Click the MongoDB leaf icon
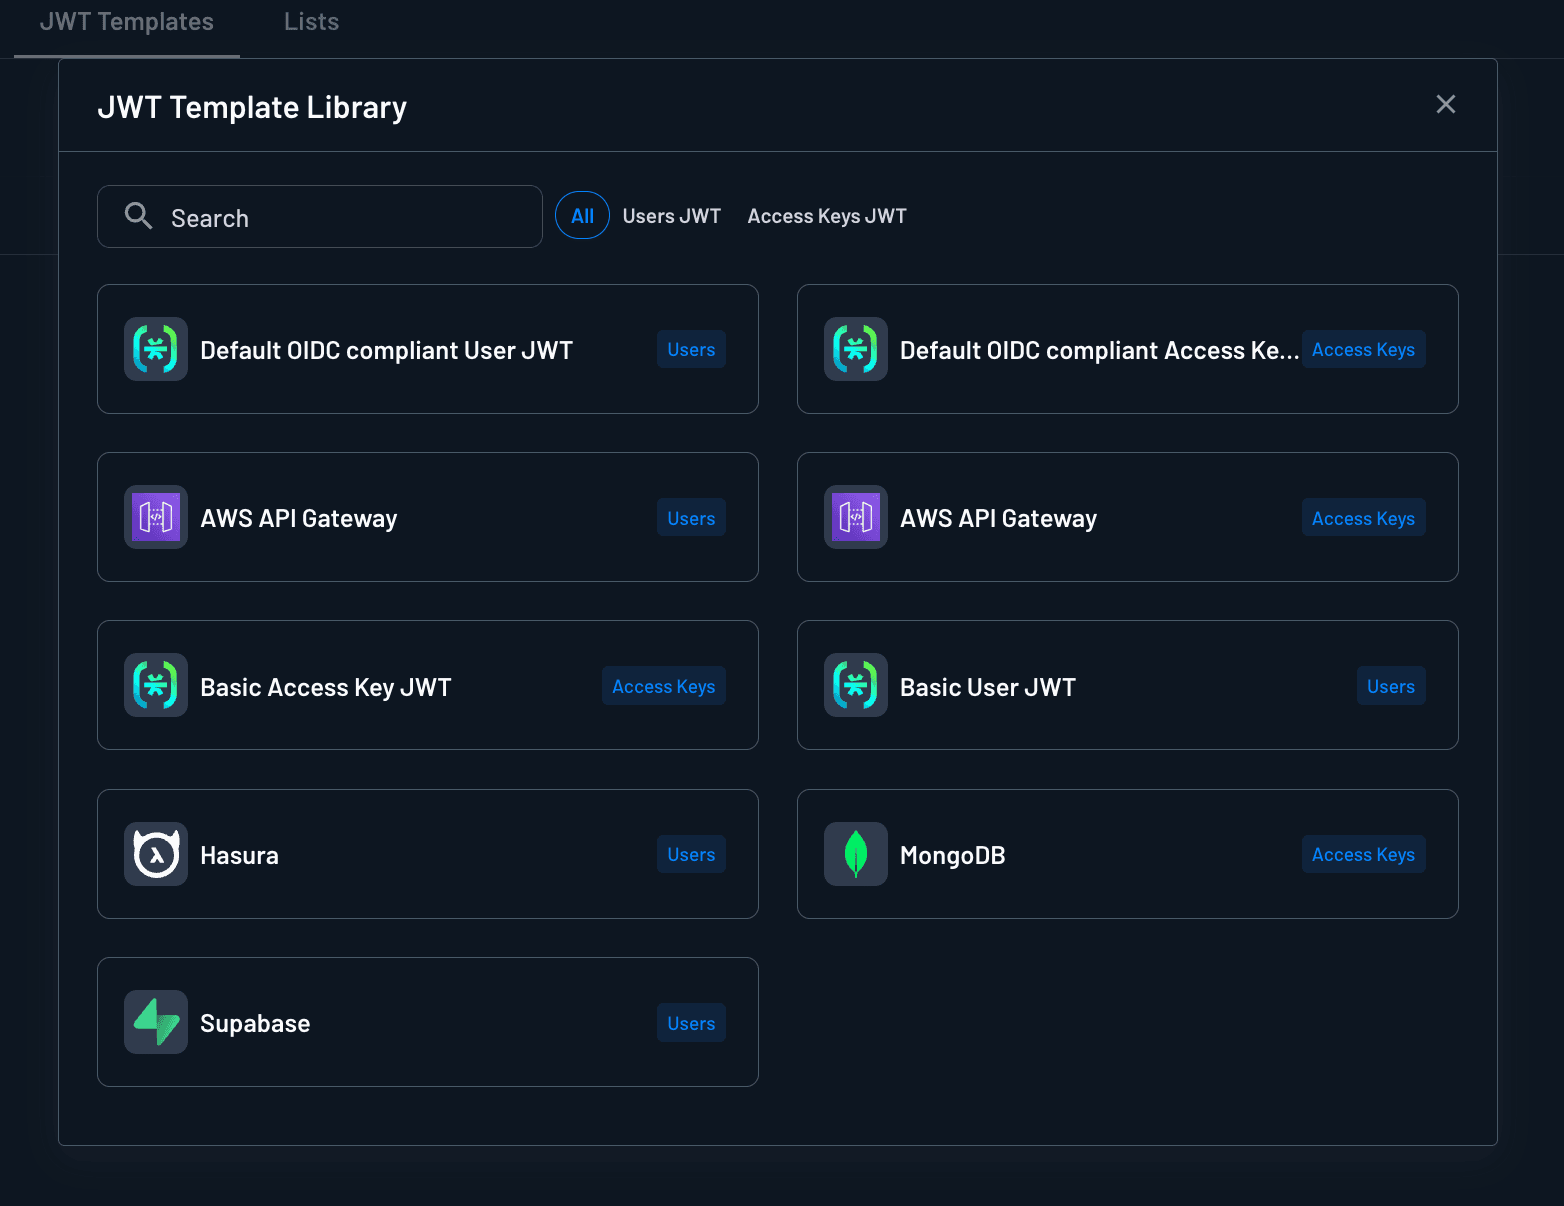Image resolution: width=1564 pixels, height=1206 pixels. pos(856,854)
